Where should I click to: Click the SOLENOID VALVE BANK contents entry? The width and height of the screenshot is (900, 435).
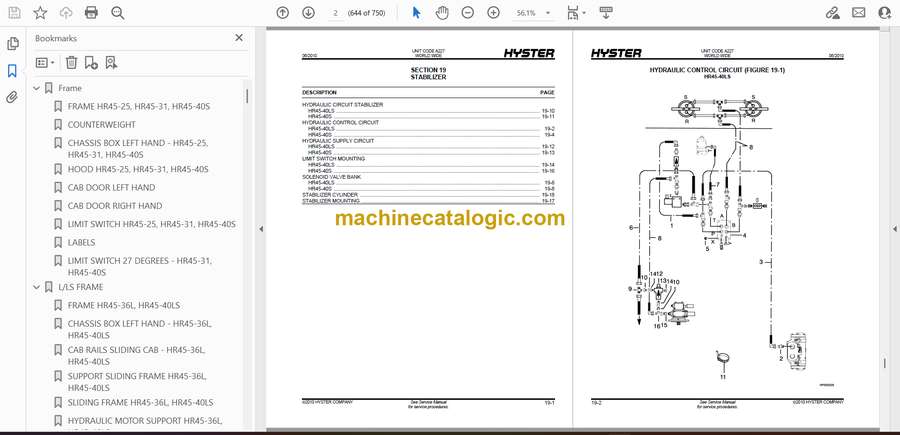click(332, 177)
